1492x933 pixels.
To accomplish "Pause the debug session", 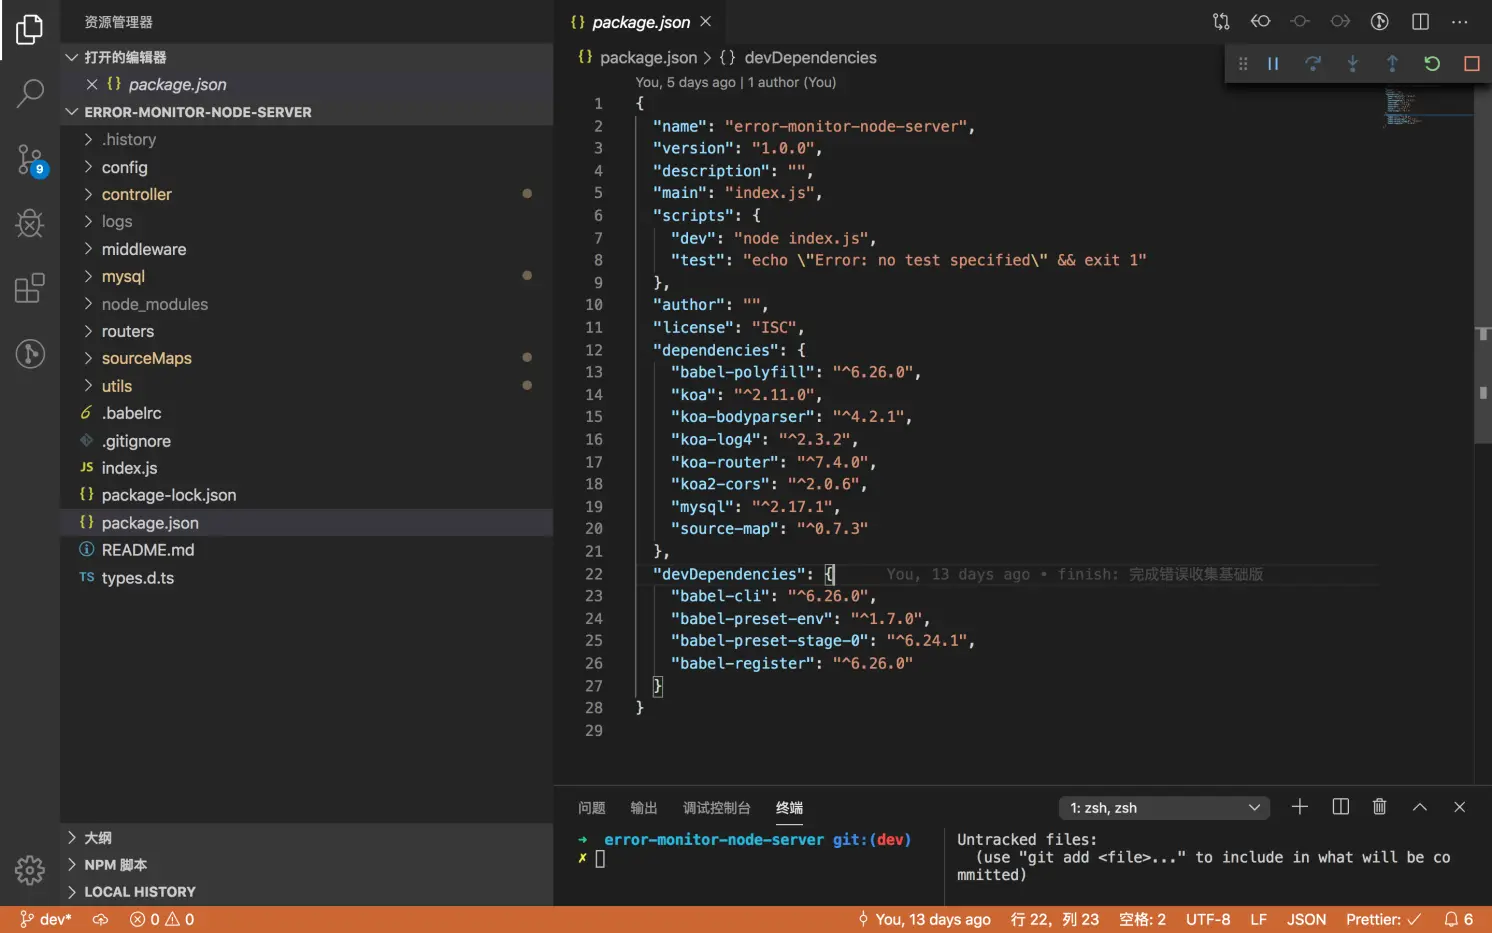I will tap(1273, 64).
